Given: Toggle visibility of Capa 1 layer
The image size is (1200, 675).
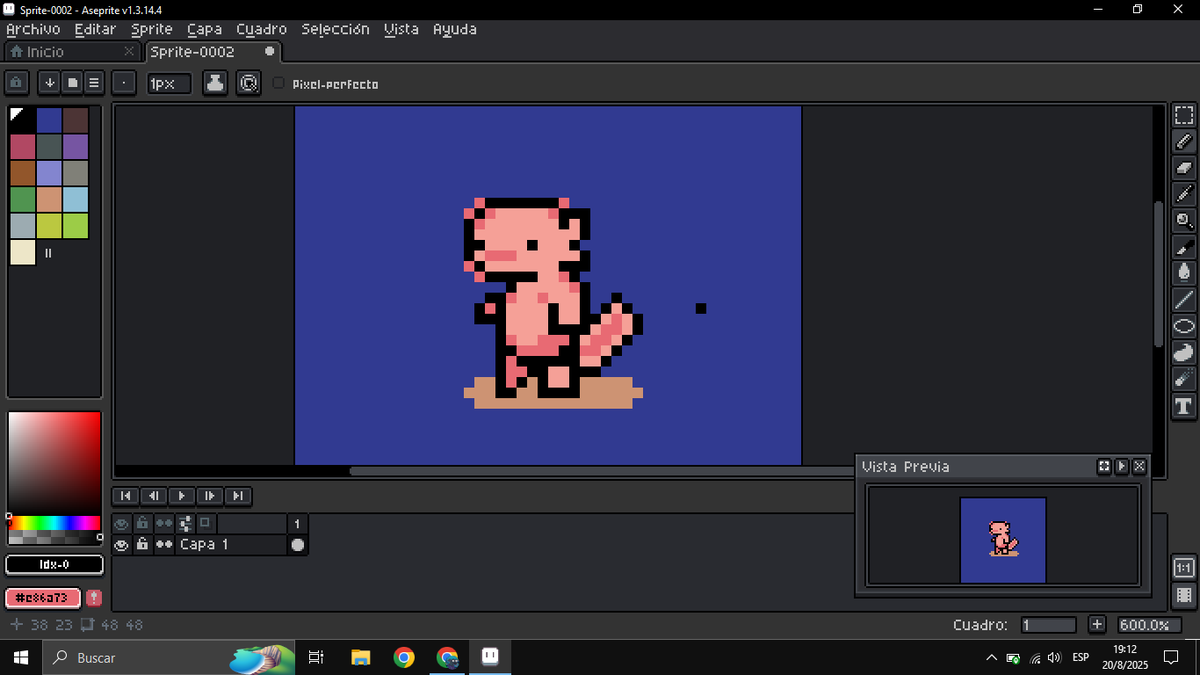Looking at the screenshot, I should click(x=122, y=544).
